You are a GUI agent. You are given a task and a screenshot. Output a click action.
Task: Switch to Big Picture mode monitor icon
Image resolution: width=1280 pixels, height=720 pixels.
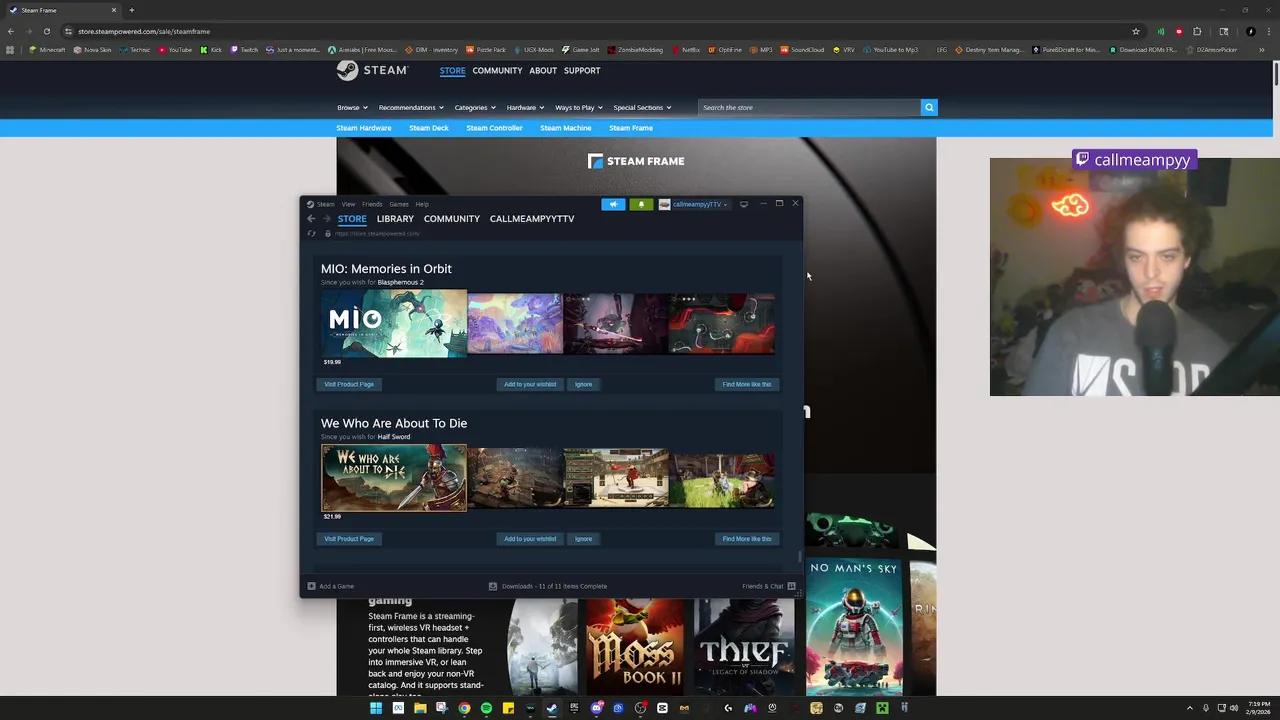[x=743, y=204]
